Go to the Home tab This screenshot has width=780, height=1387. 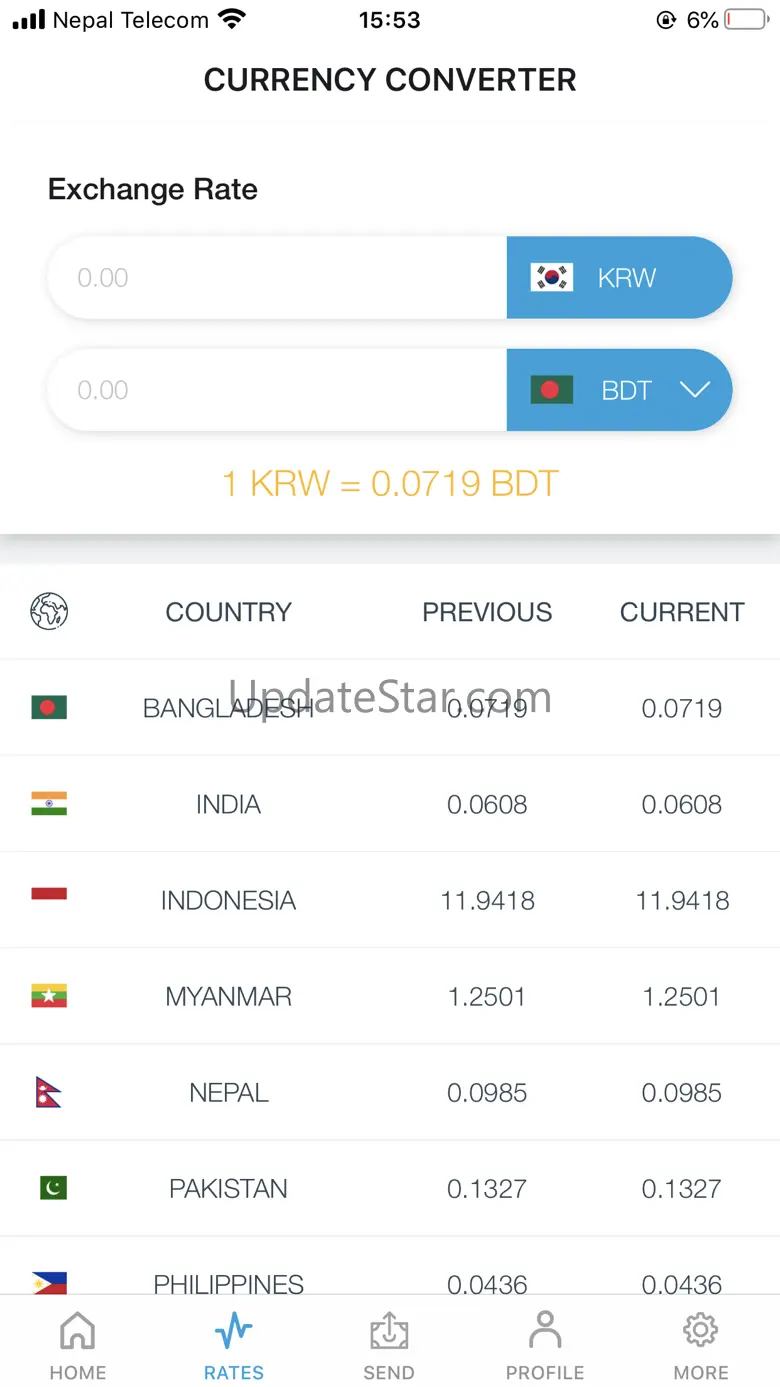[78, 1345]
